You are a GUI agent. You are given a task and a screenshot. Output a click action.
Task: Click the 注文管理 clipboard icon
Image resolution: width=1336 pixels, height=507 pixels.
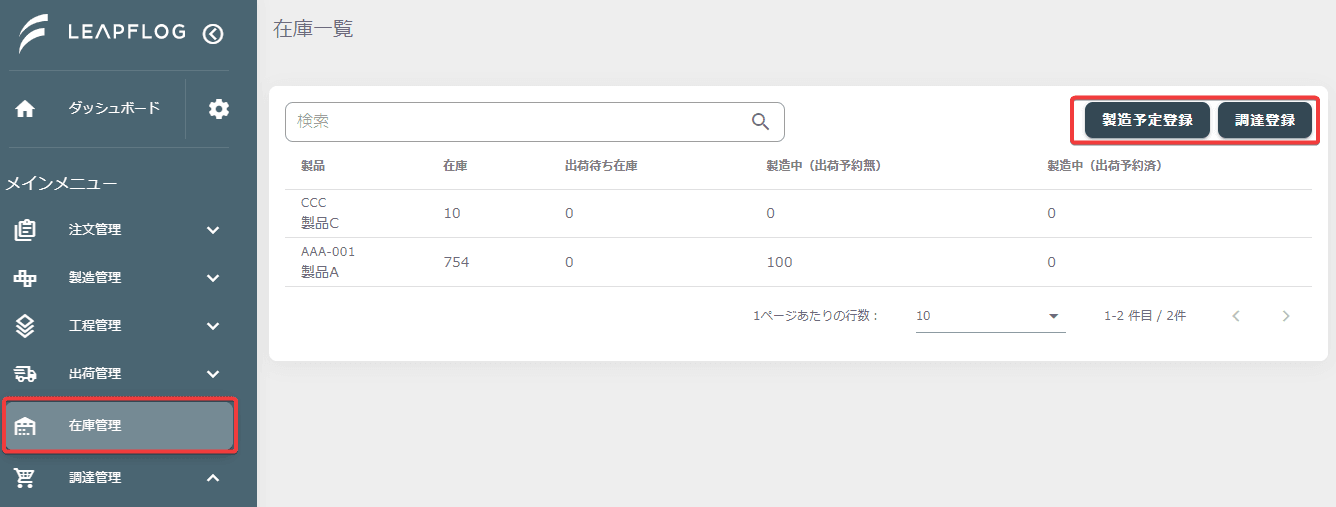tap(25, 230)
